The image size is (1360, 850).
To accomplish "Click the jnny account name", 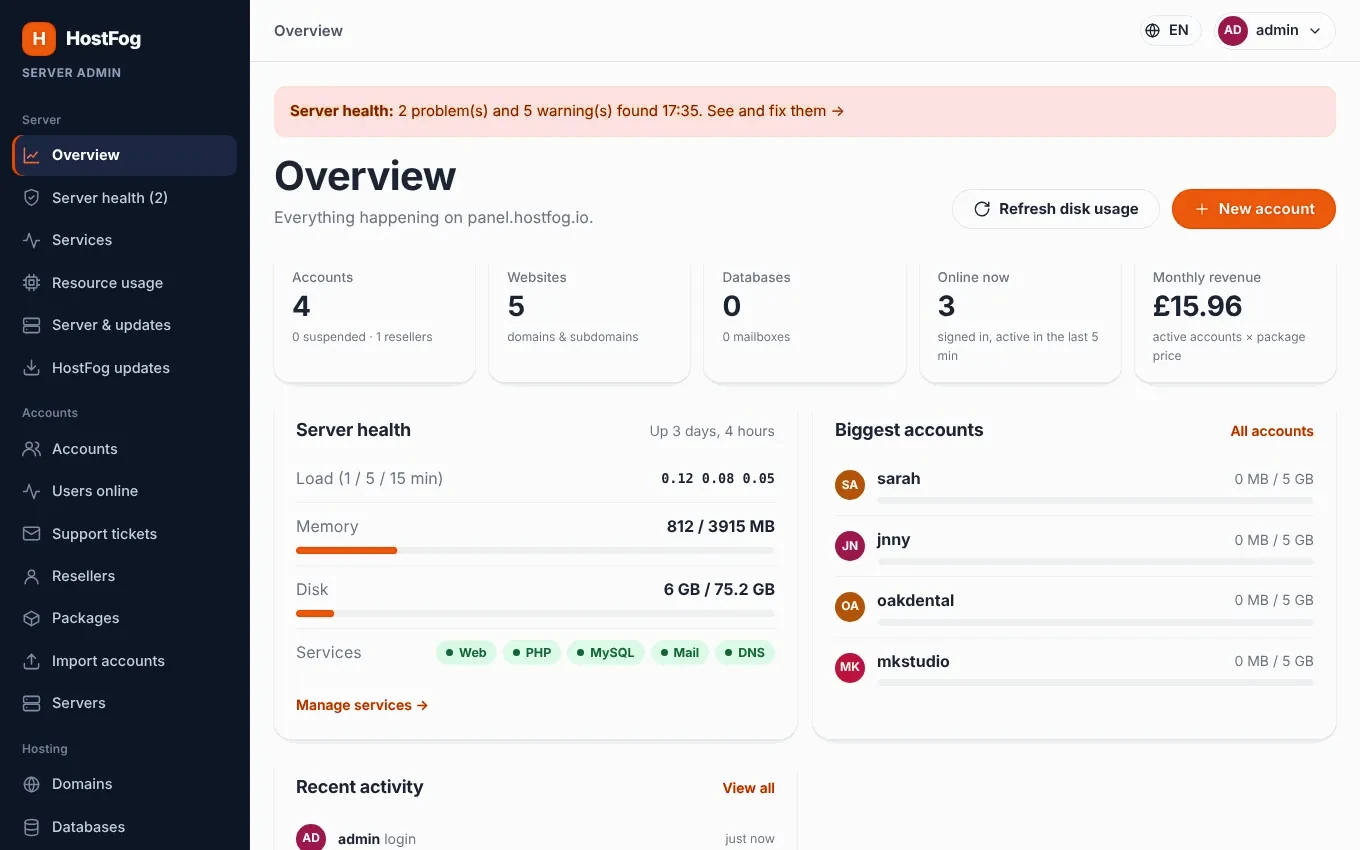I will (x=894, y=539).
